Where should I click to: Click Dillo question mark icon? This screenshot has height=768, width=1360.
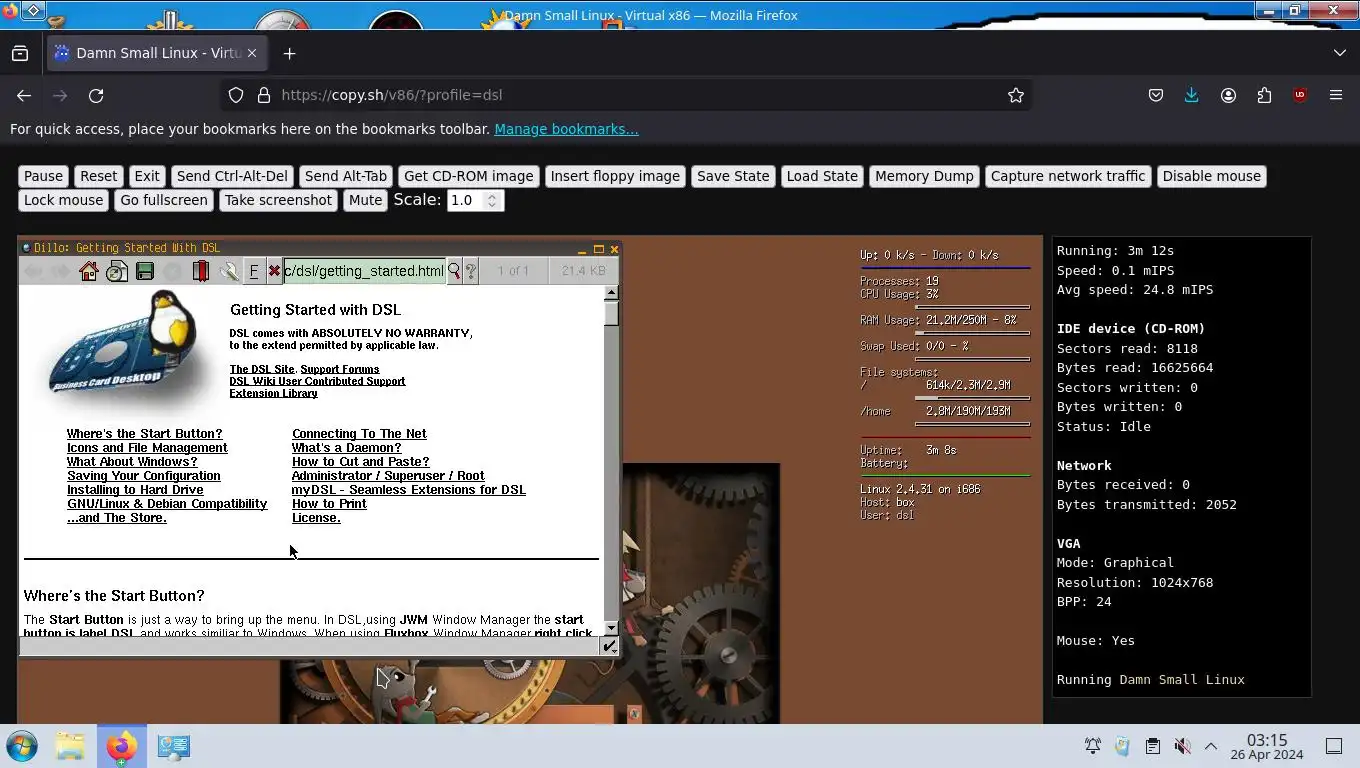[x=470, y=271]
